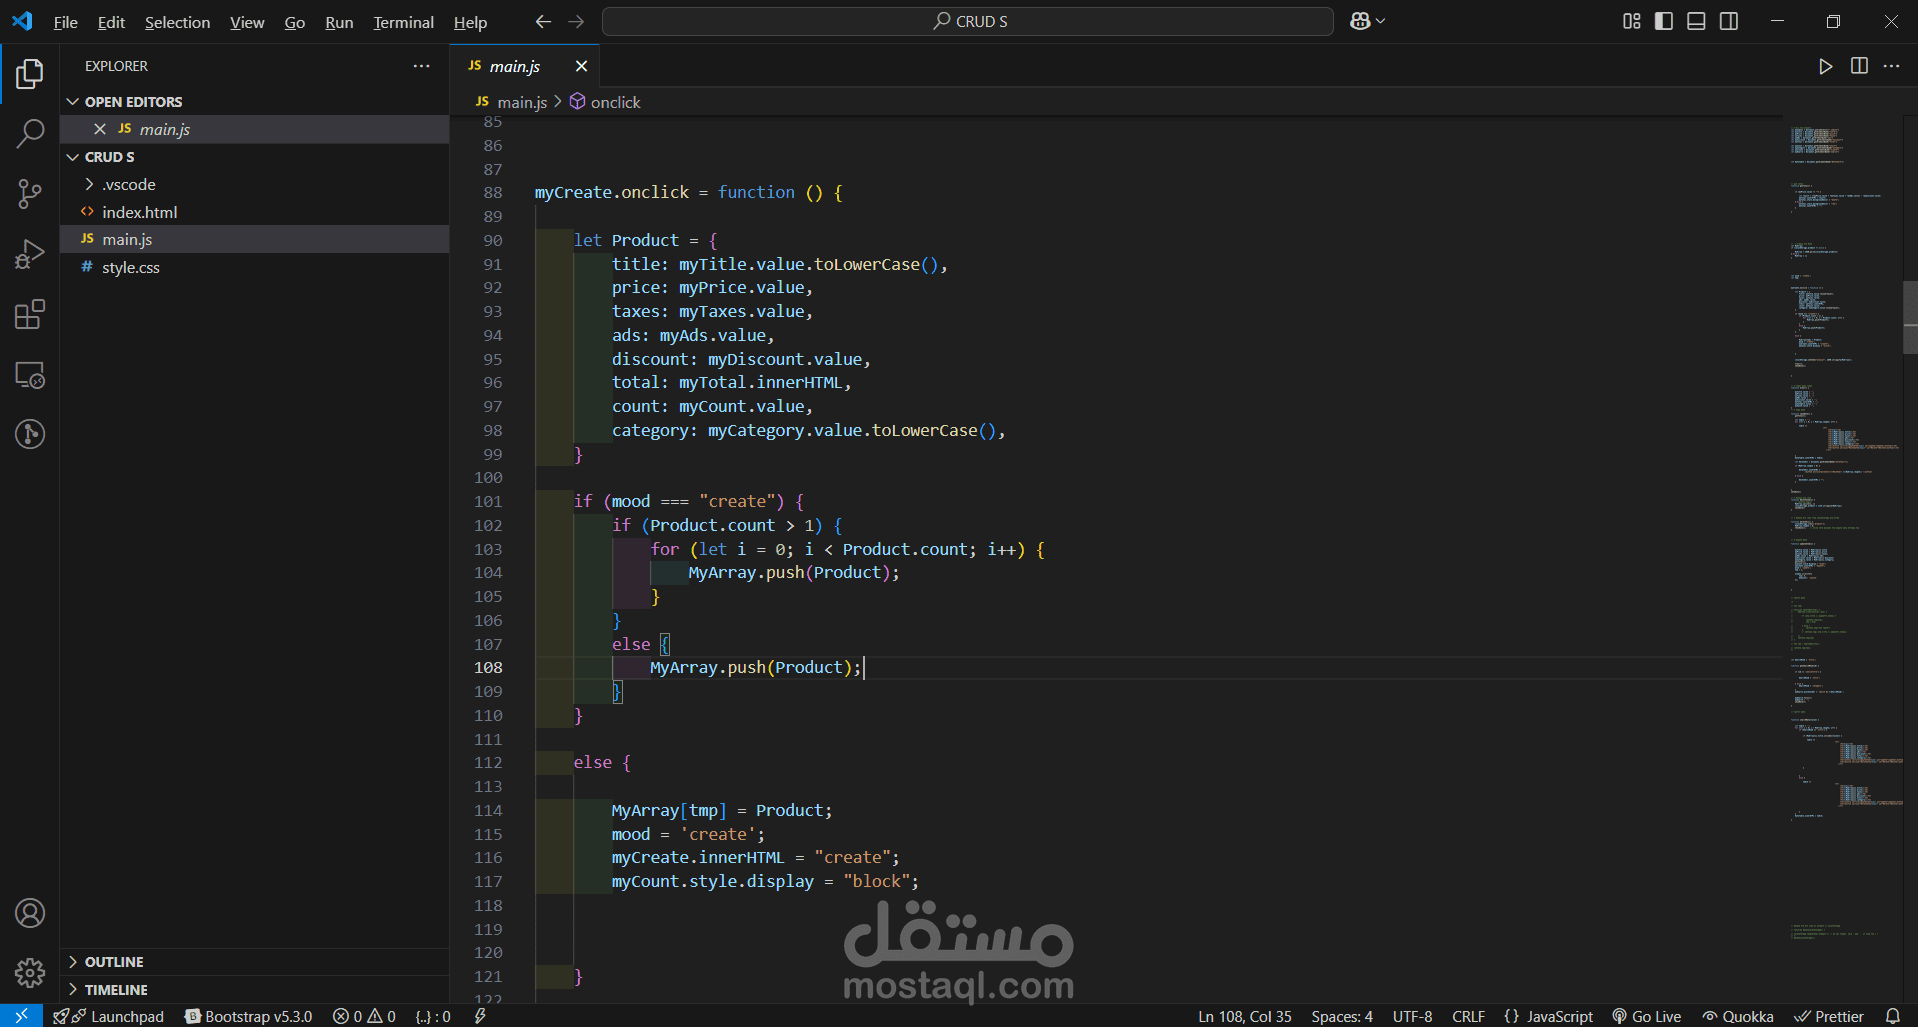Open remote window indicator in status bar
Viewport: 1918px width, 1027px height.
pyautogui.click(x=21, y=1016)
